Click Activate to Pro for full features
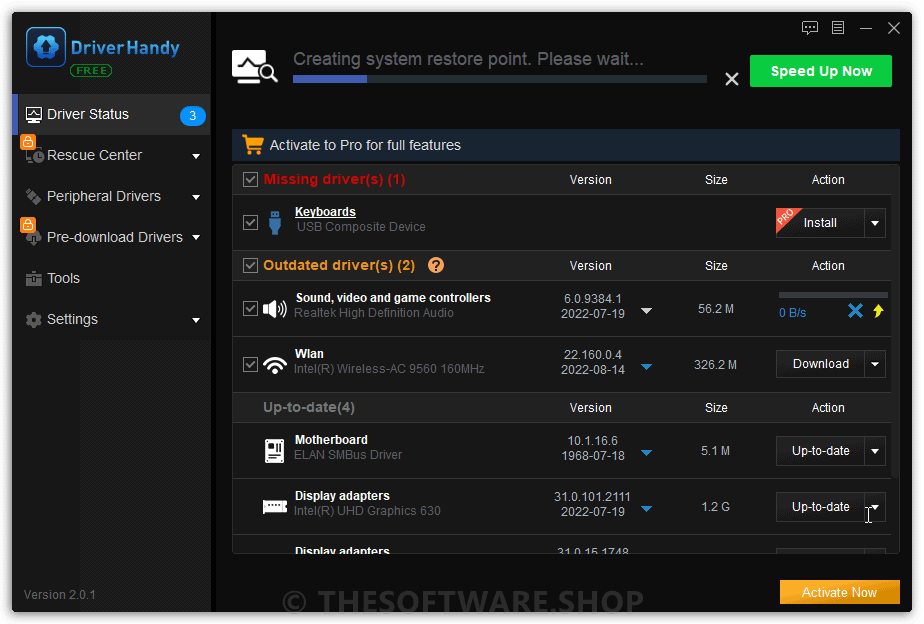This screenshot has height=624, width=924. [365, 145]
